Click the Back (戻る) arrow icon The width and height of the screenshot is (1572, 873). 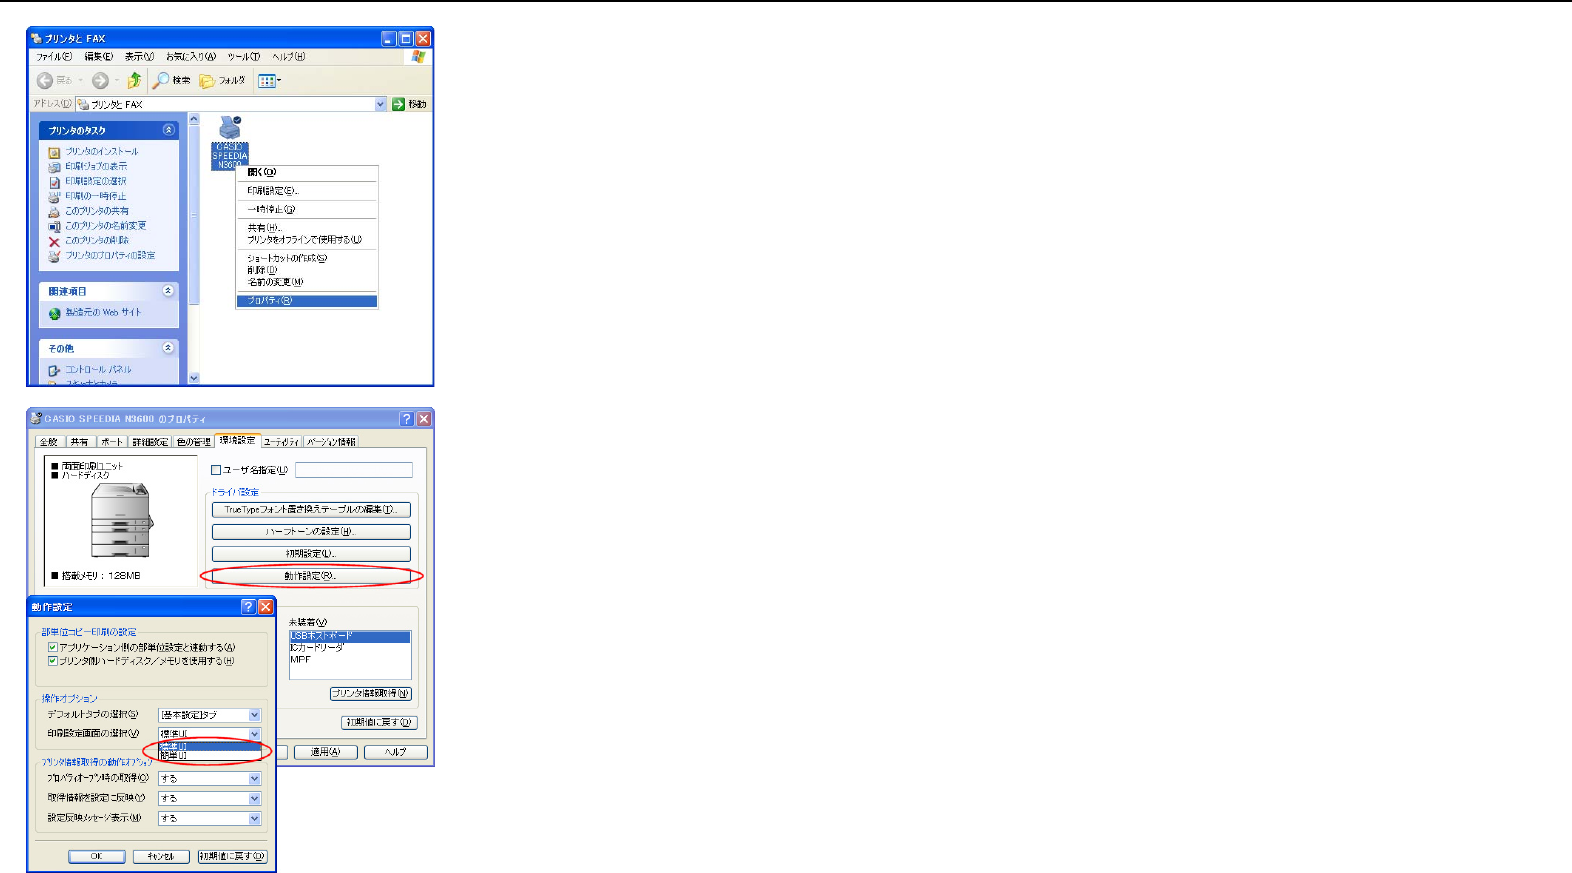point(45,81)
